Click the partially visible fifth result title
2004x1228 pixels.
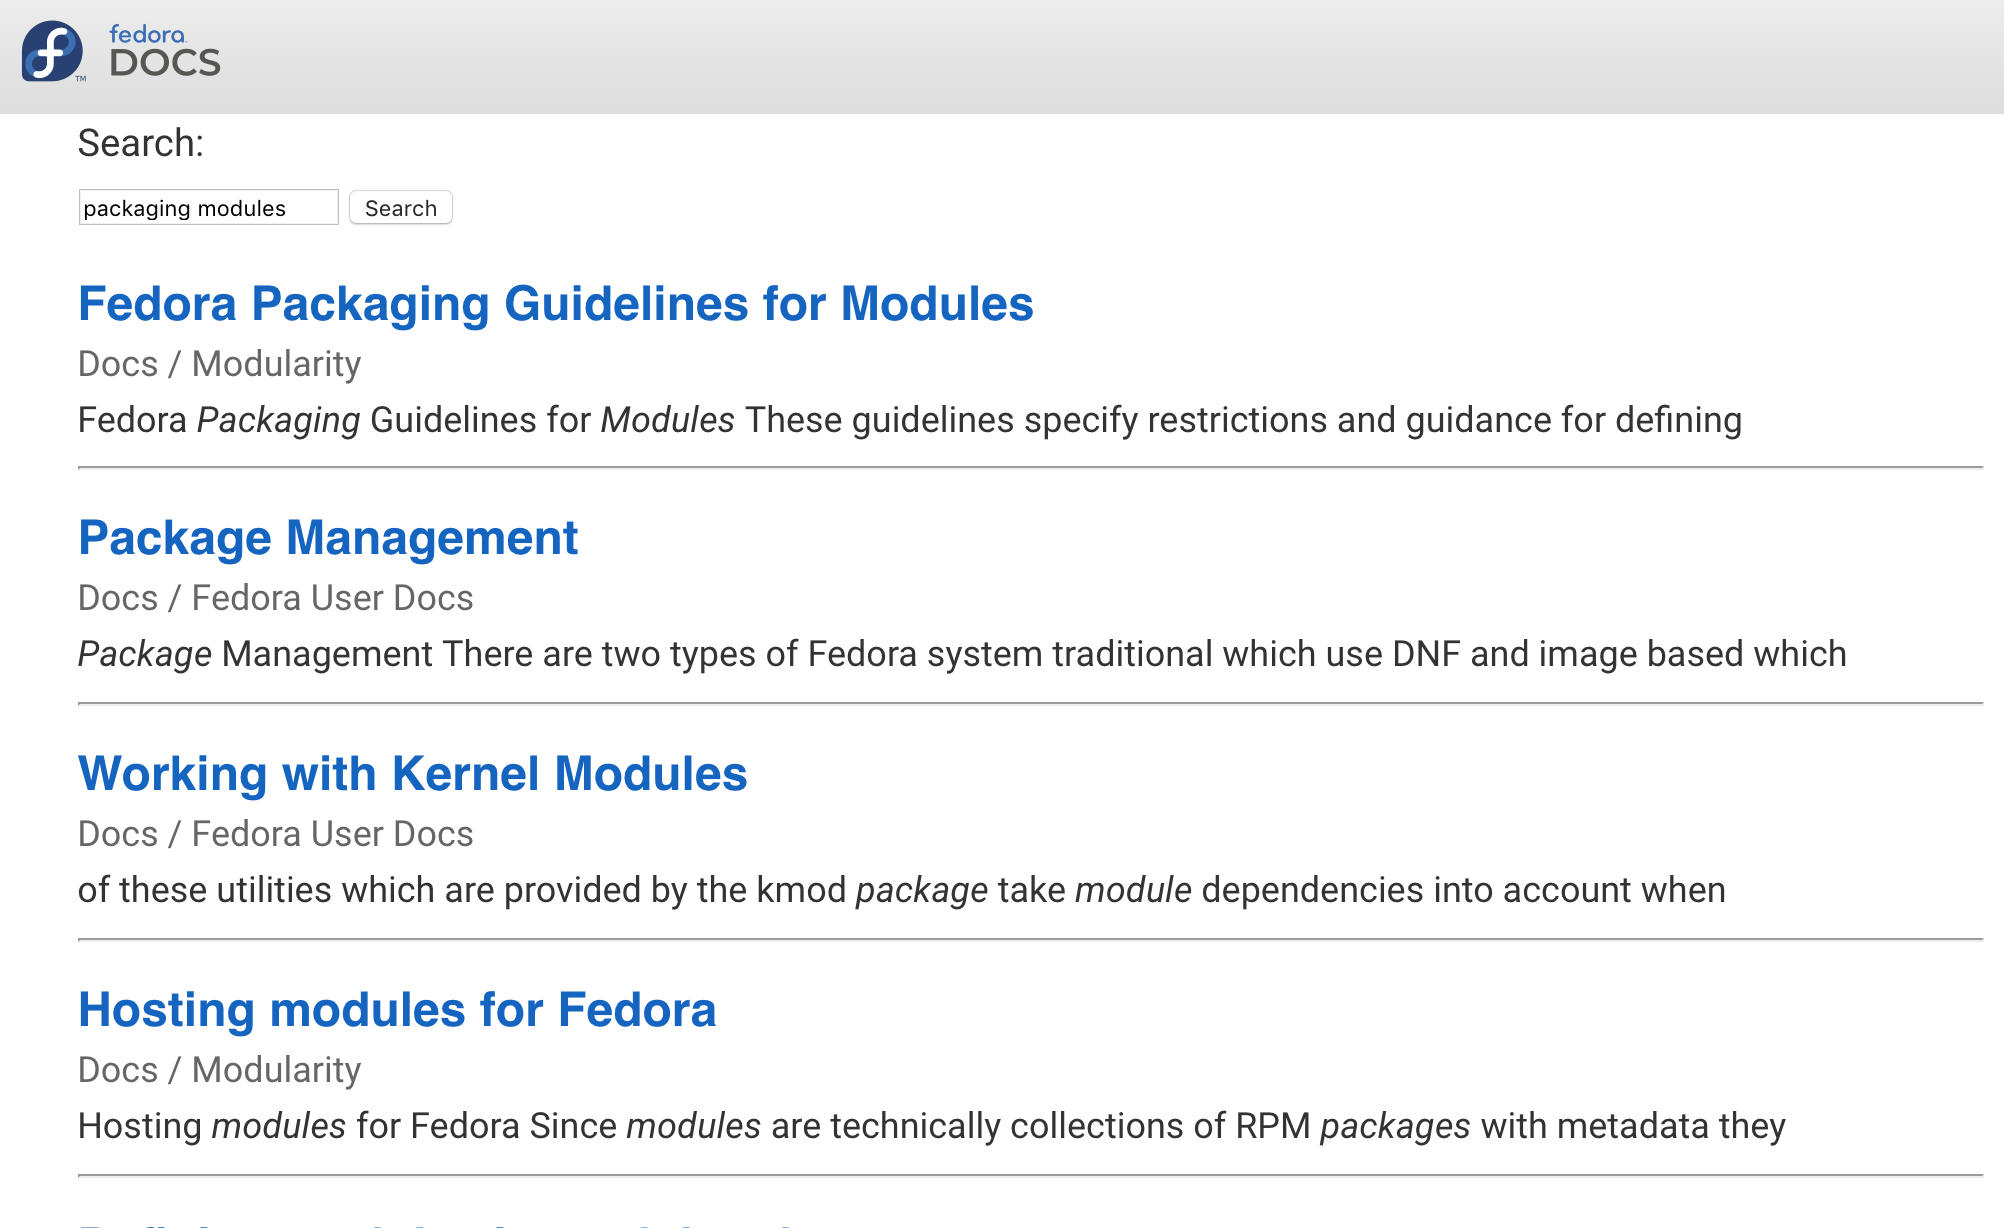pos(440,1223)
